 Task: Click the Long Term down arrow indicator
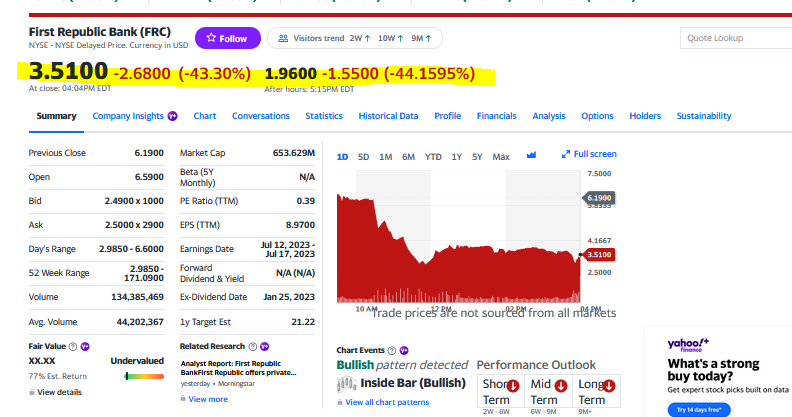pyautogui.click(x=609, y=386)
